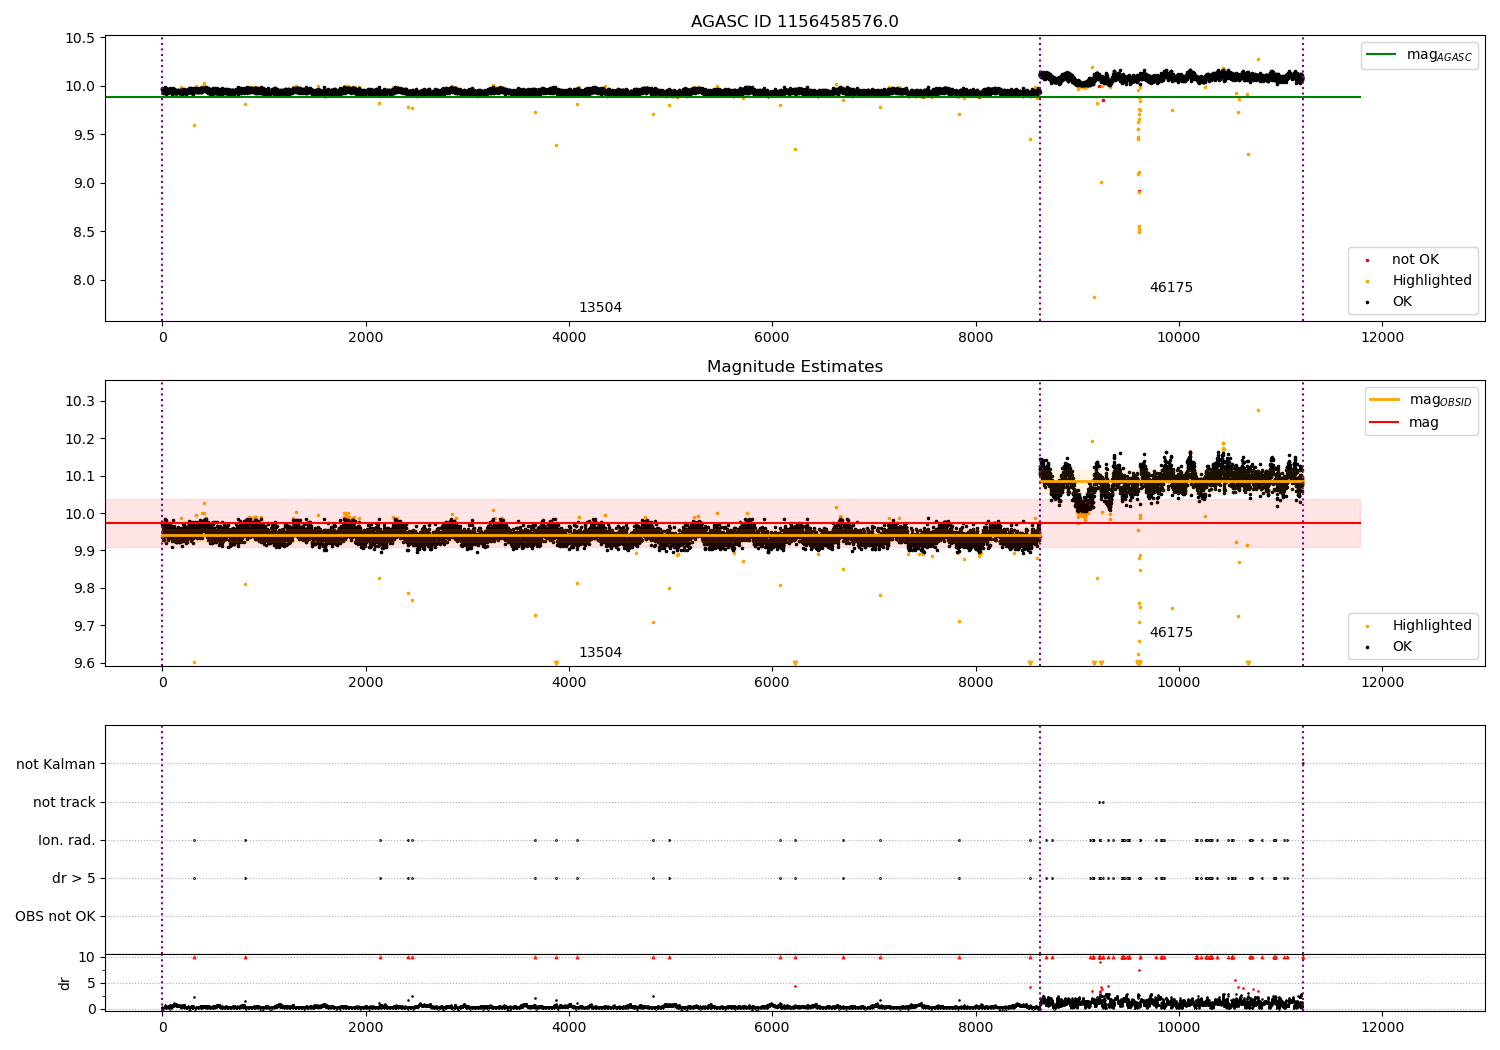Click the '9.0' y-axis tick label
This screenshot has height=1050, width=1500.
(83, 183)
